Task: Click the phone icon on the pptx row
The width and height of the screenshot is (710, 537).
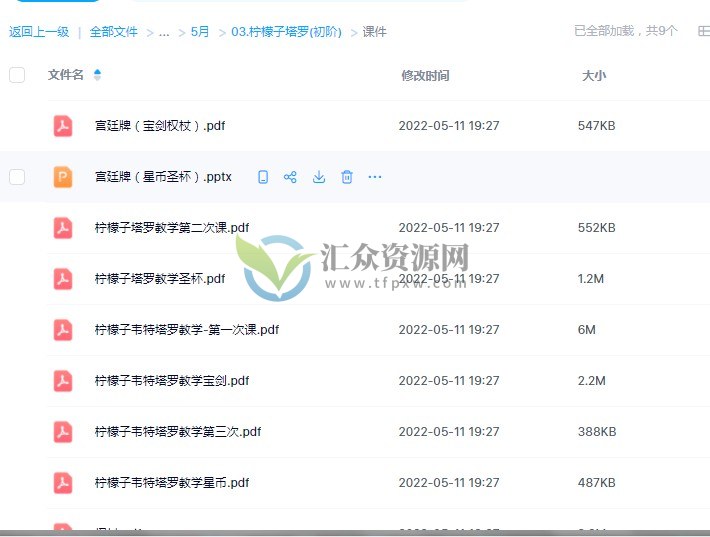Action: click(263, 177)
